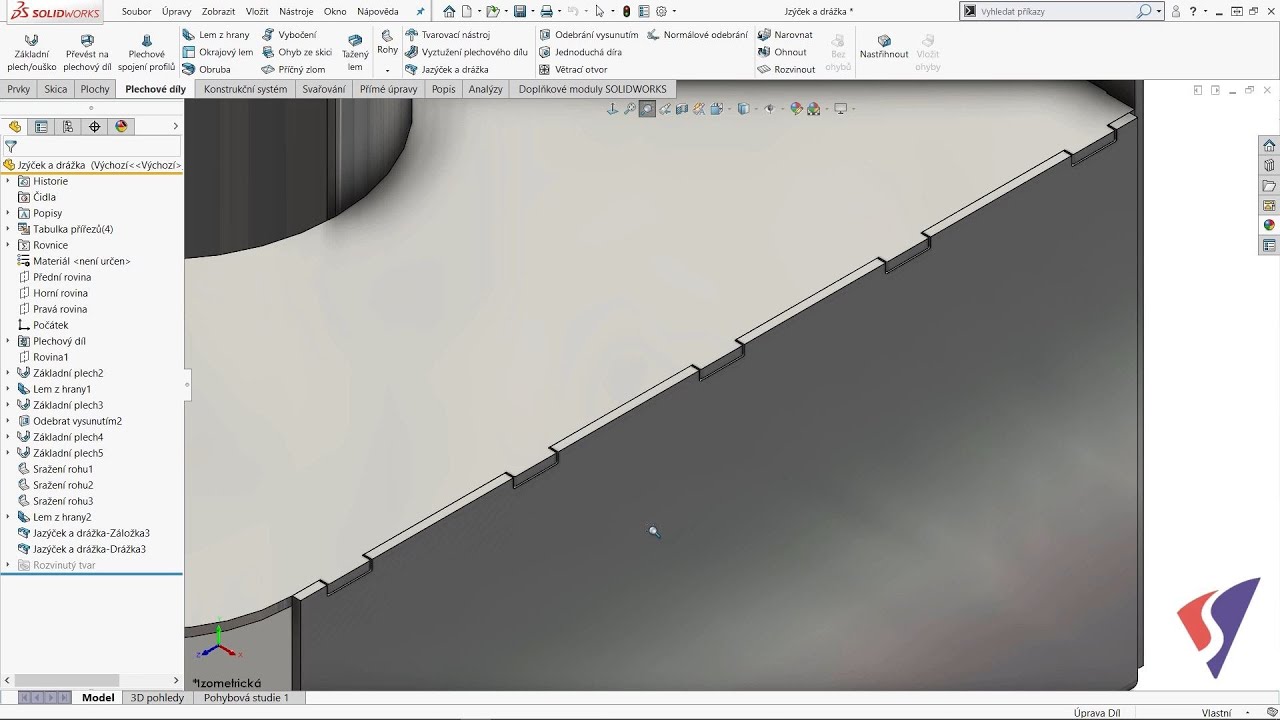Expand the Rovnice tree node
Screen dimensions: 1280x720
[8, 245]
